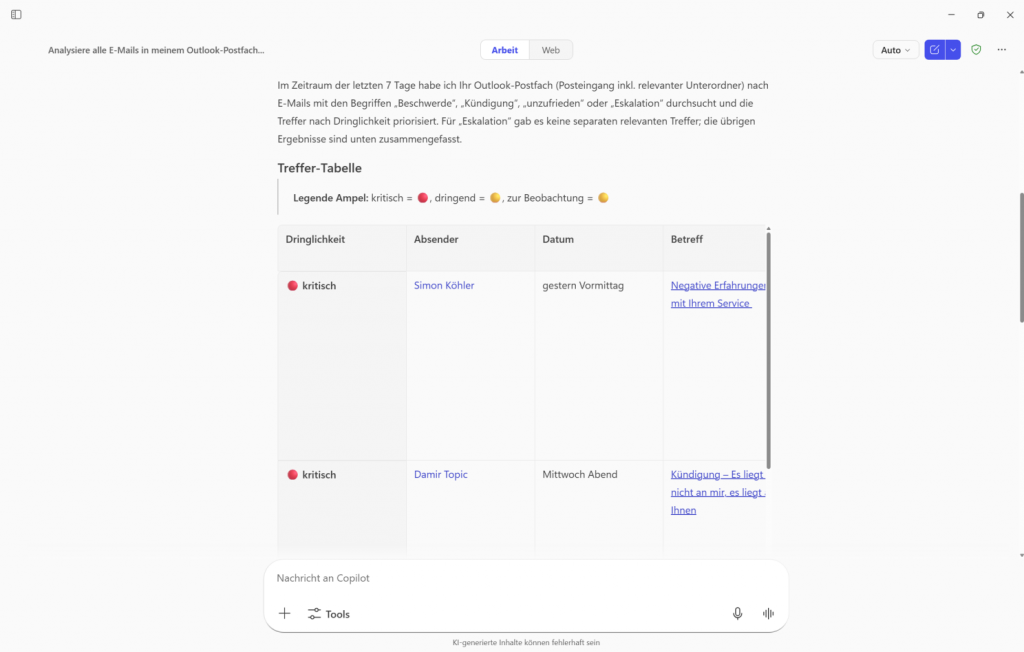Viewport: 1024px width, 652px height.
Task: Toggle the sidebar panel icon
Action: (16, 14)
